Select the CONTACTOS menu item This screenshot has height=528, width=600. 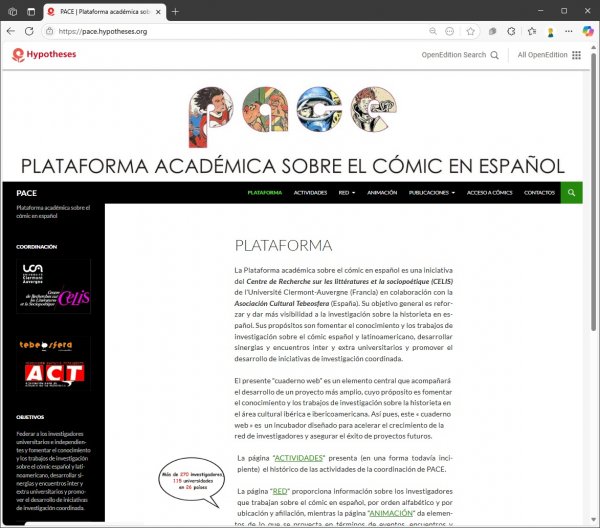(539, 192)
